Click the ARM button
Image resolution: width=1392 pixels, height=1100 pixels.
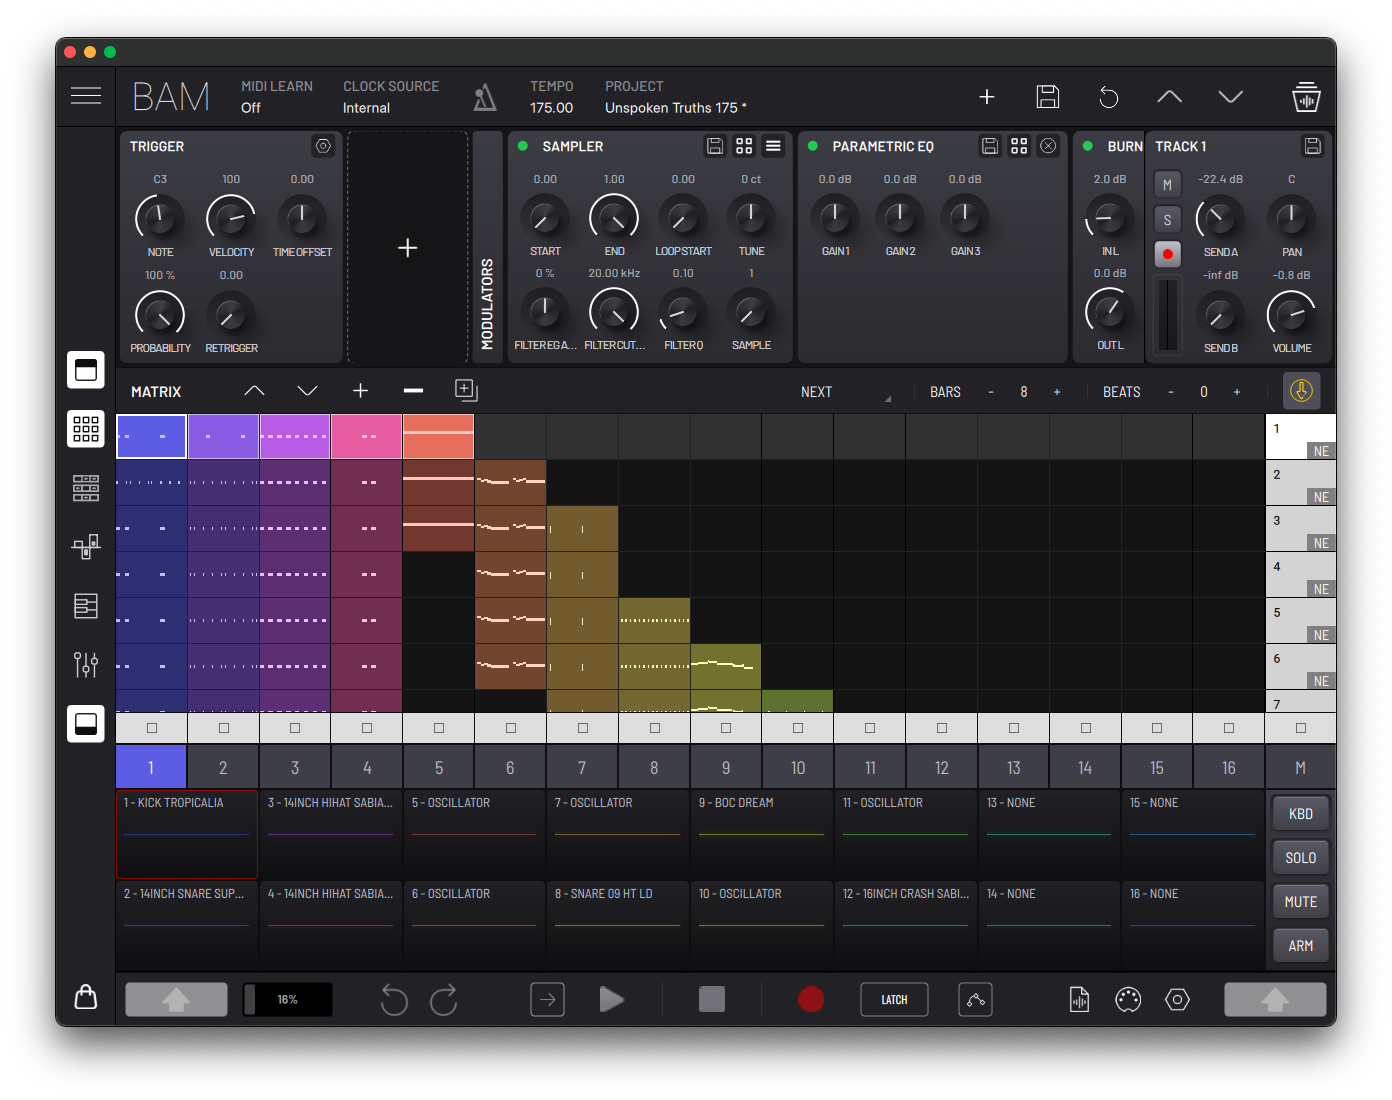[1301, 946]
